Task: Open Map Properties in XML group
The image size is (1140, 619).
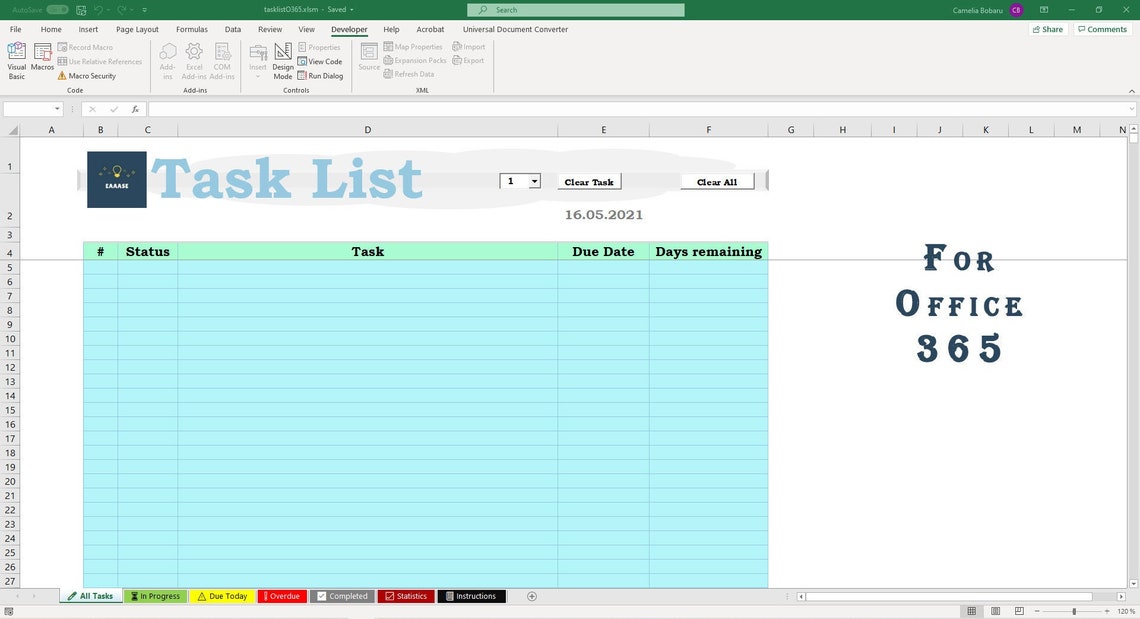Action: click(413, 46)
